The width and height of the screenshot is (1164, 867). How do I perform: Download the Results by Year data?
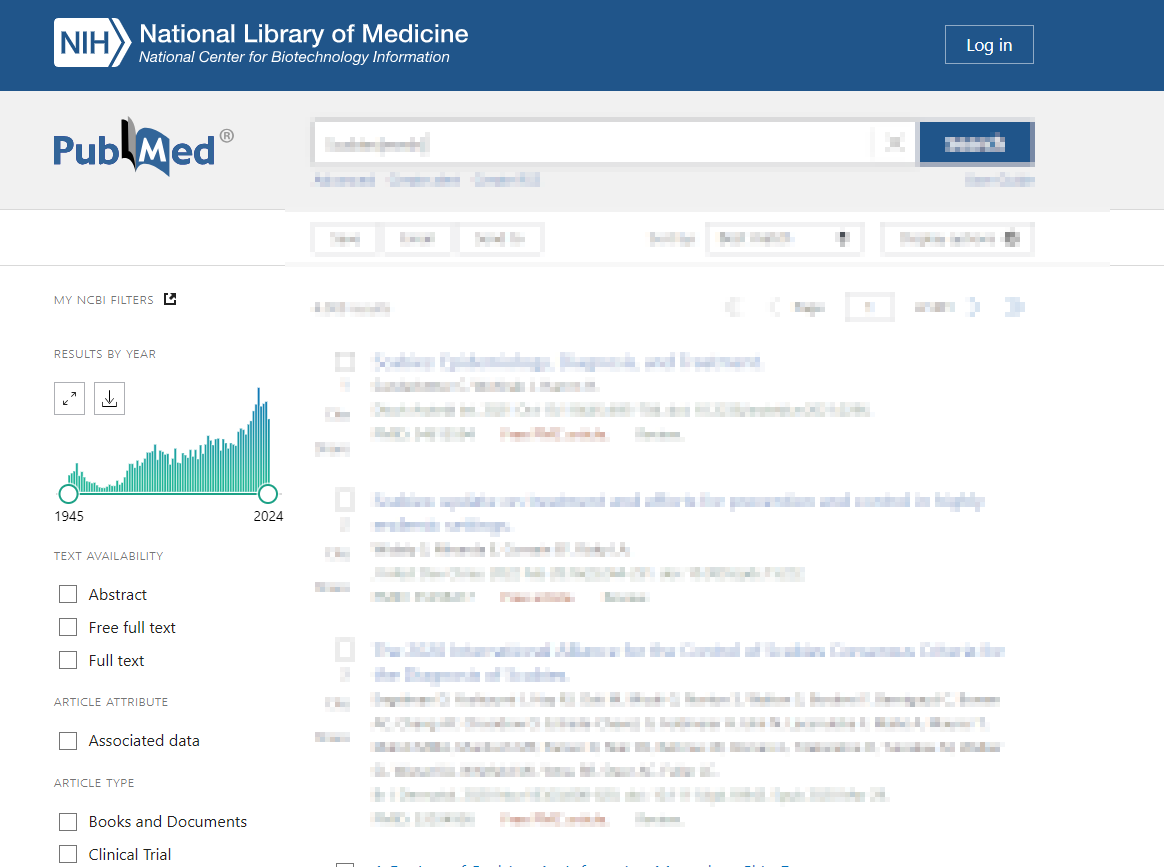tap(110, 398)
